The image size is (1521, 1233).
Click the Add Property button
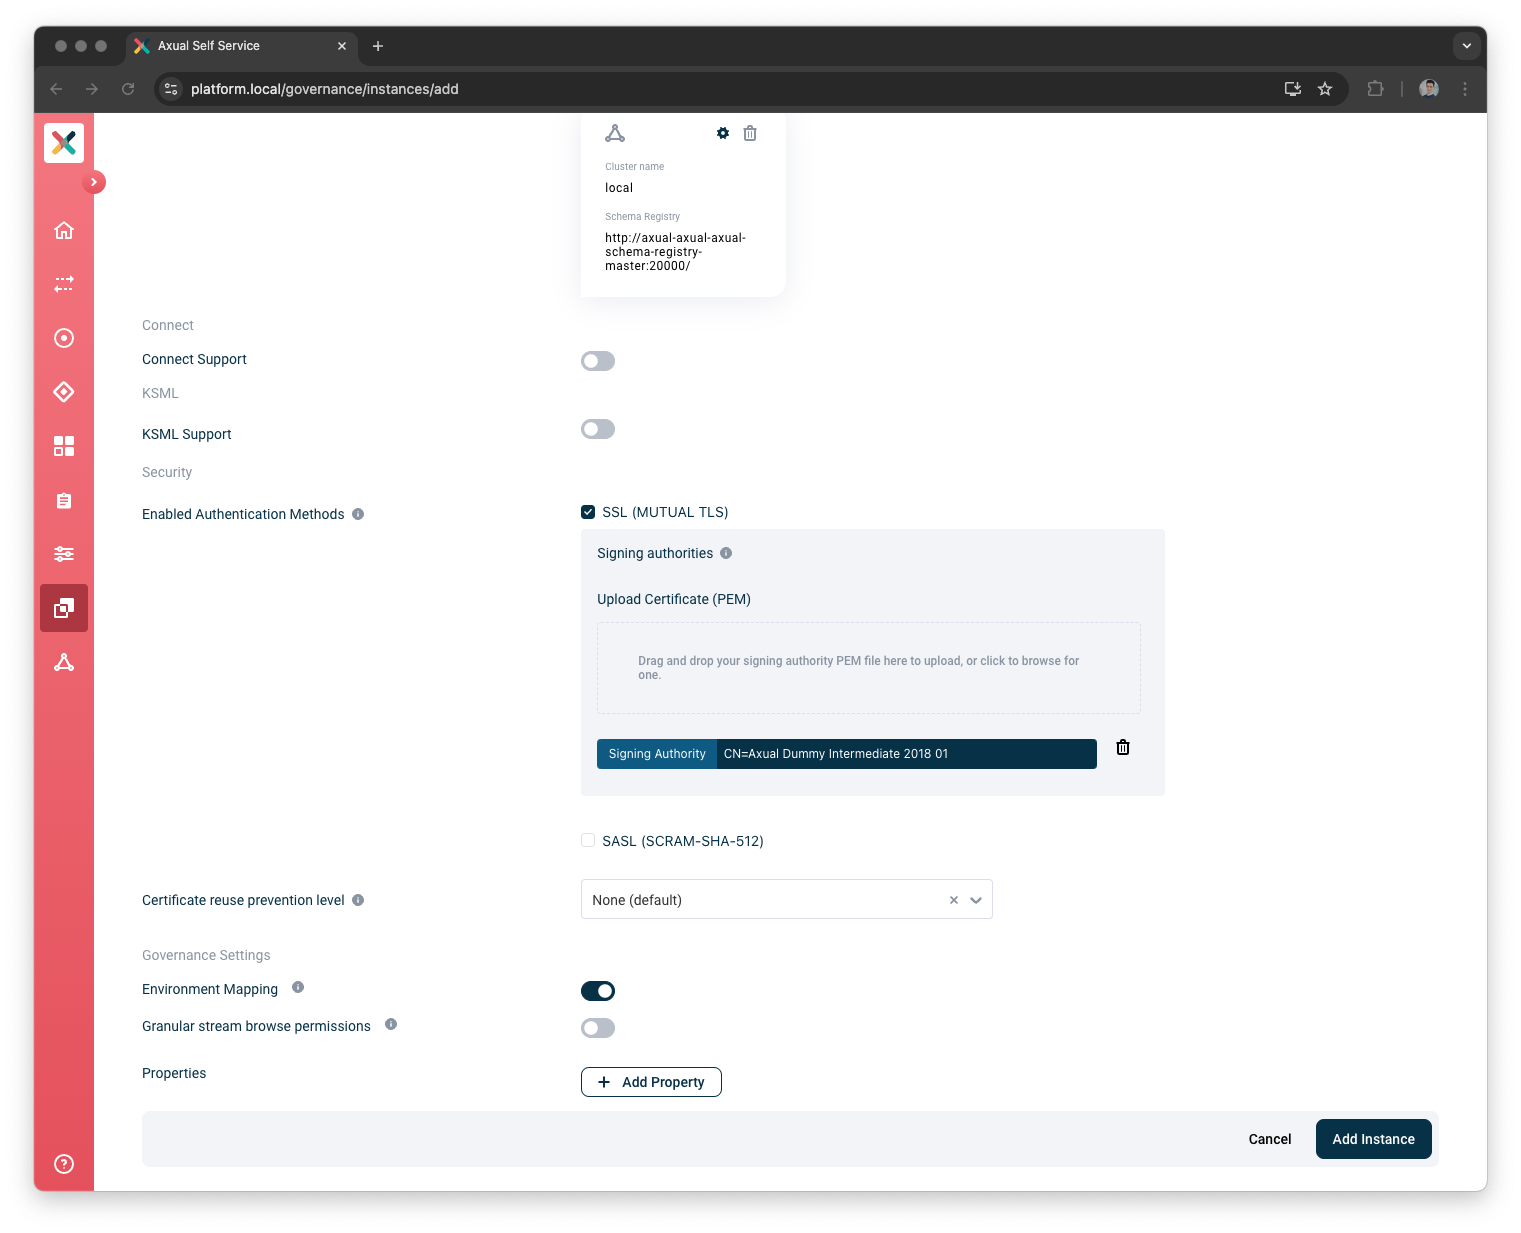(x=651, y=1082)
